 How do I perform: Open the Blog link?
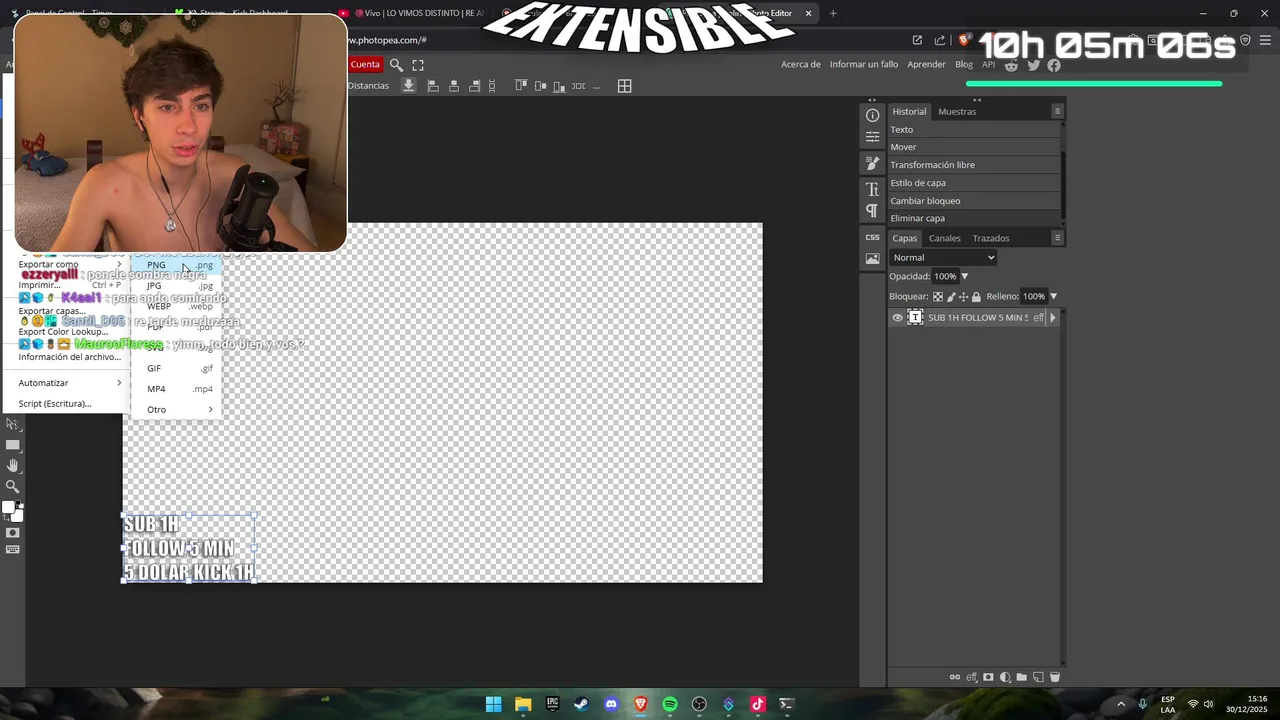tap(964, 64)
